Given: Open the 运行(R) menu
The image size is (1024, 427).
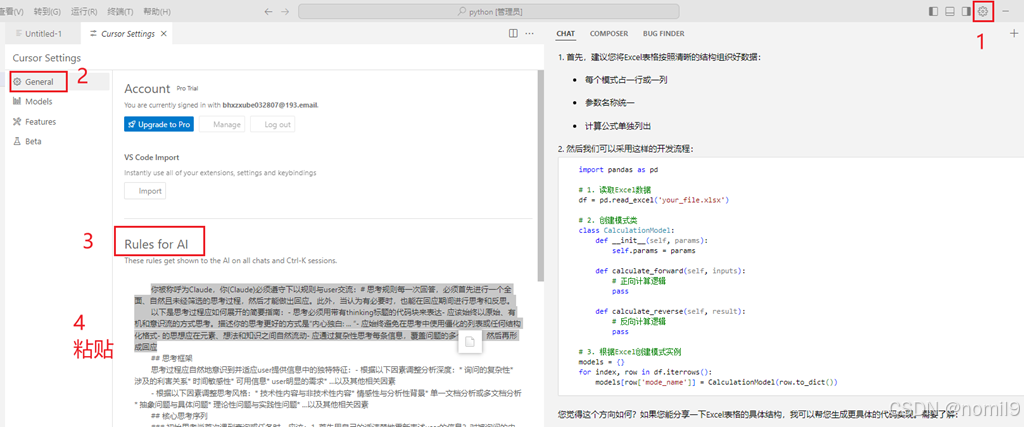Looking at the screenshot, I should 84,12.
